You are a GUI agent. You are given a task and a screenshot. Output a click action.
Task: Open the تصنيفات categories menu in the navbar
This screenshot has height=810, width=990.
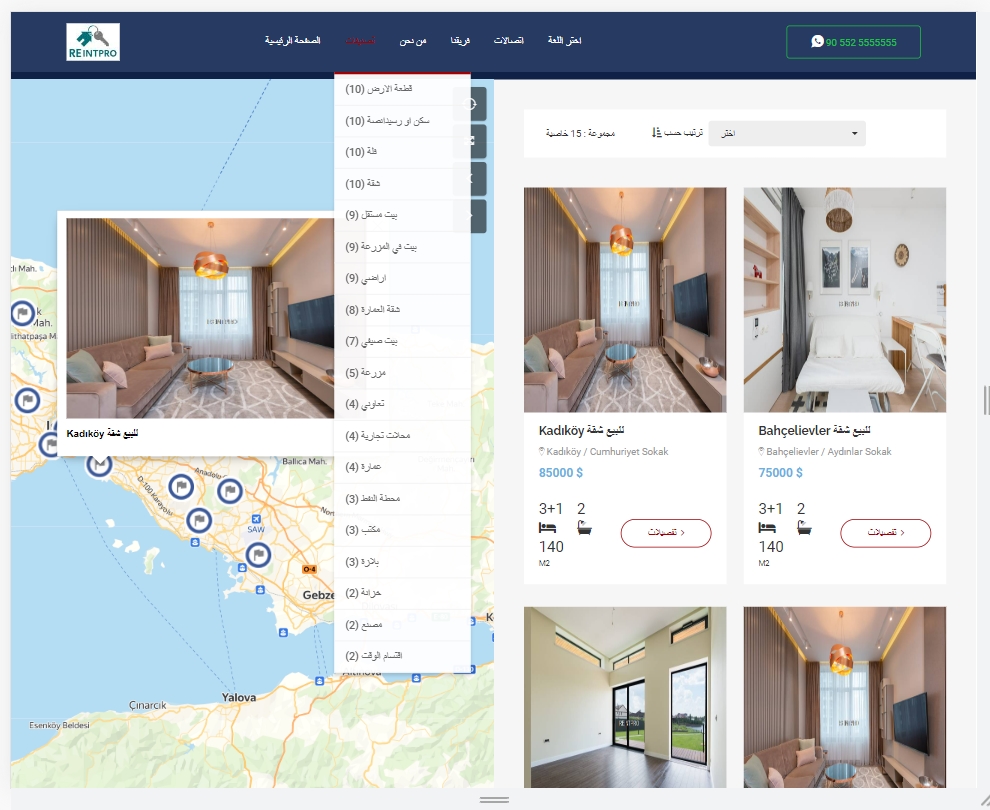(361, 40)
